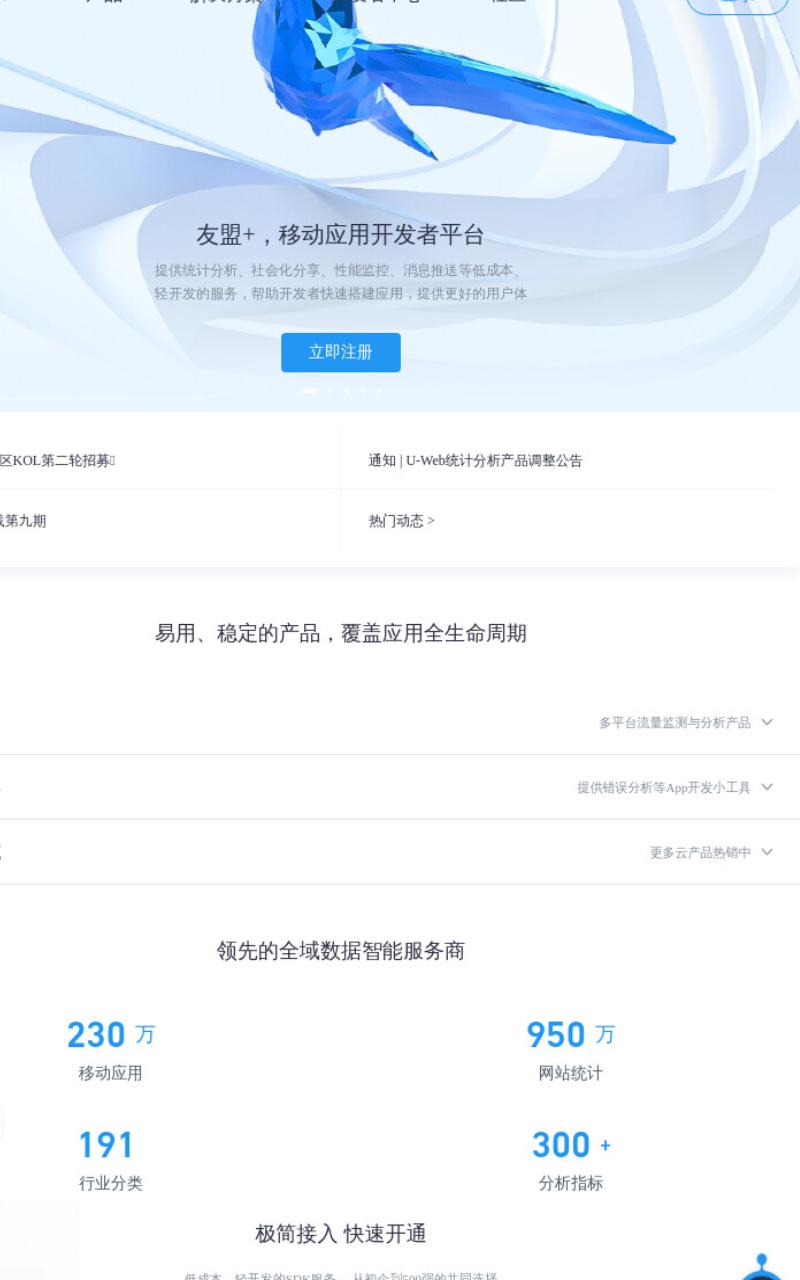Click the heading 领先的全域数据智能服务商
Viewport: 800px width, 1280px height.
point(340,950)
